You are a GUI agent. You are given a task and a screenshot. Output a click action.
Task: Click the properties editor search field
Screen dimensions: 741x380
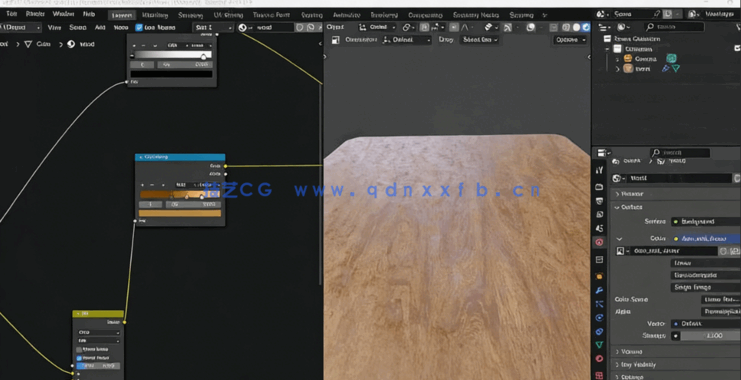coord(680,153)
